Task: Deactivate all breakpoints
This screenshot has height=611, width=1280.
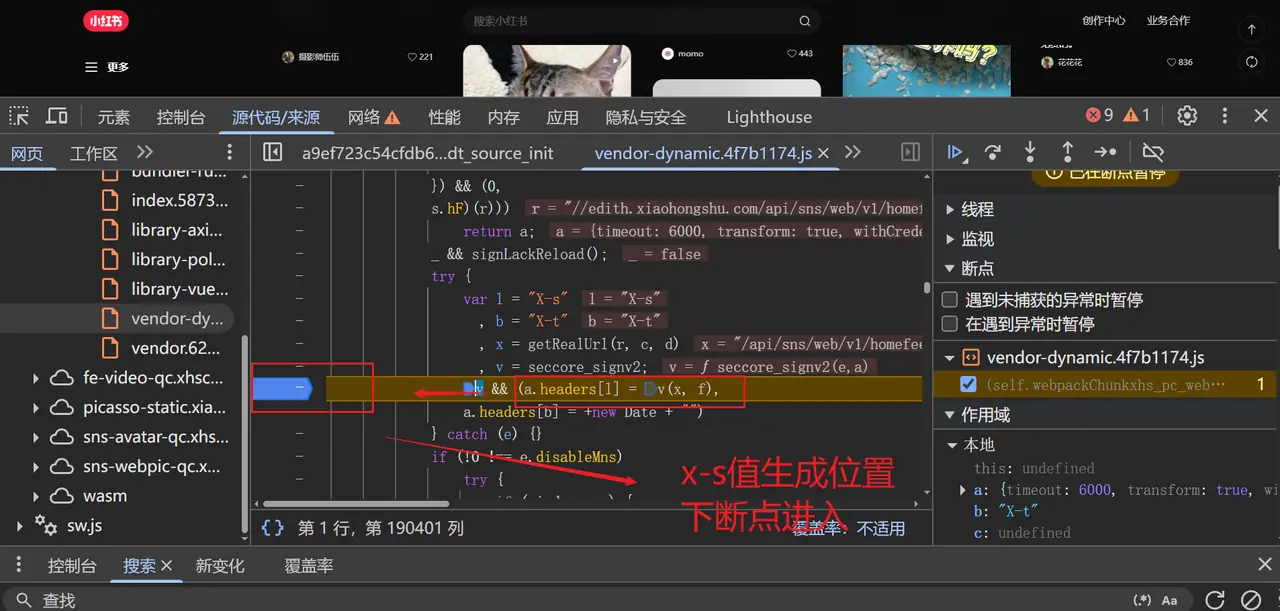Action: (1152, 152)
